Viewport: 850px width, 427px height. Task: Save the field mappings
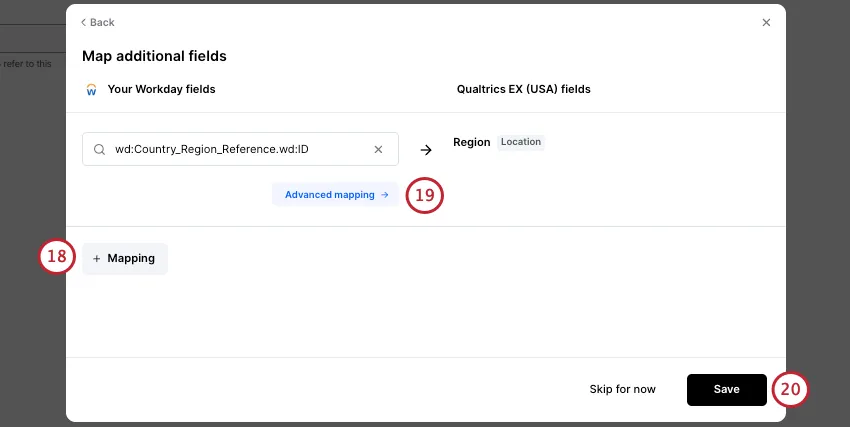726,389
